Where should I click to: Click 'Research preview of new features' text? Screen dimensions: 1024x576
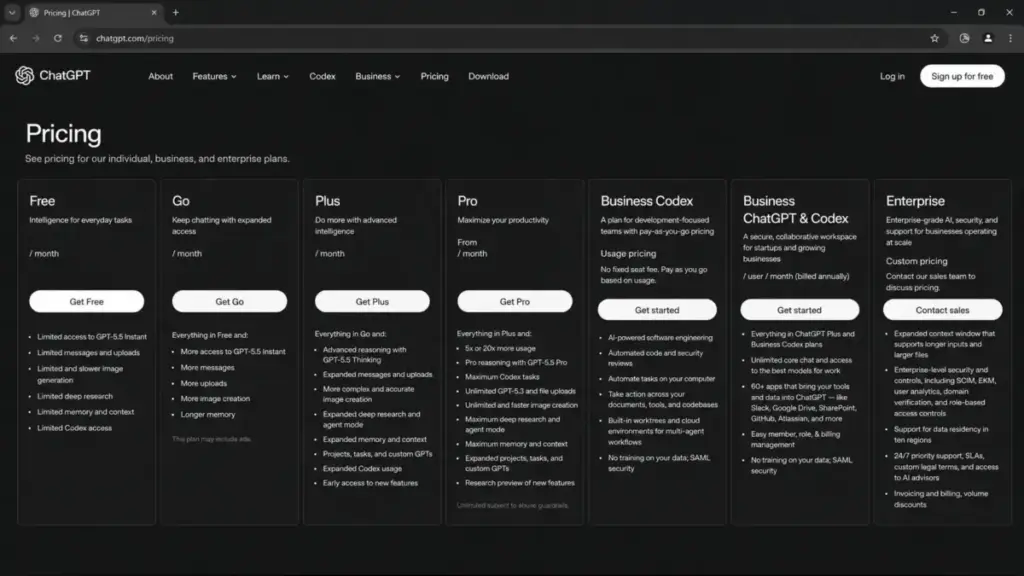(520, 483)
